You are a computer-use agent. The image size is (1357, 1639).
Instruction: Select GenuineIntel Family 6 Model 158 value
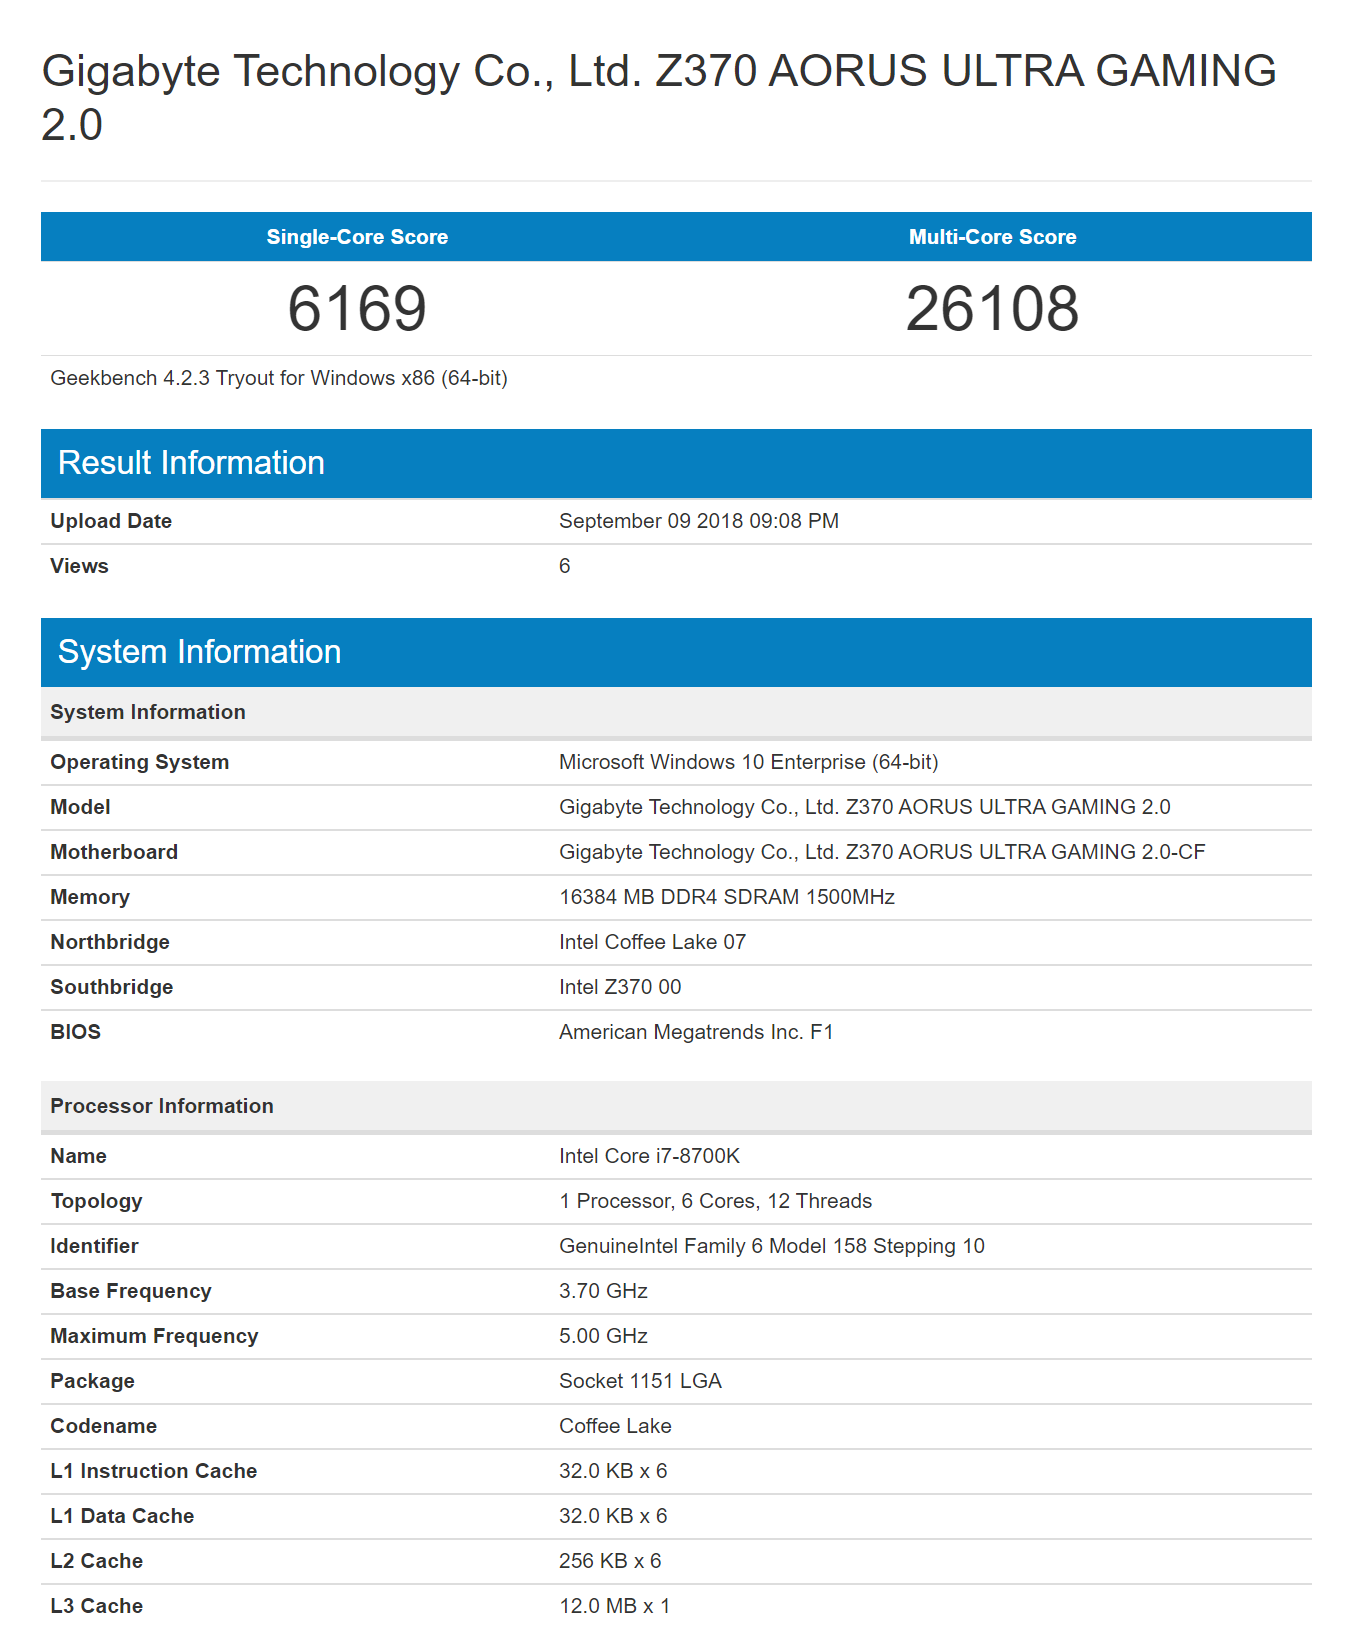point(772,1246)
